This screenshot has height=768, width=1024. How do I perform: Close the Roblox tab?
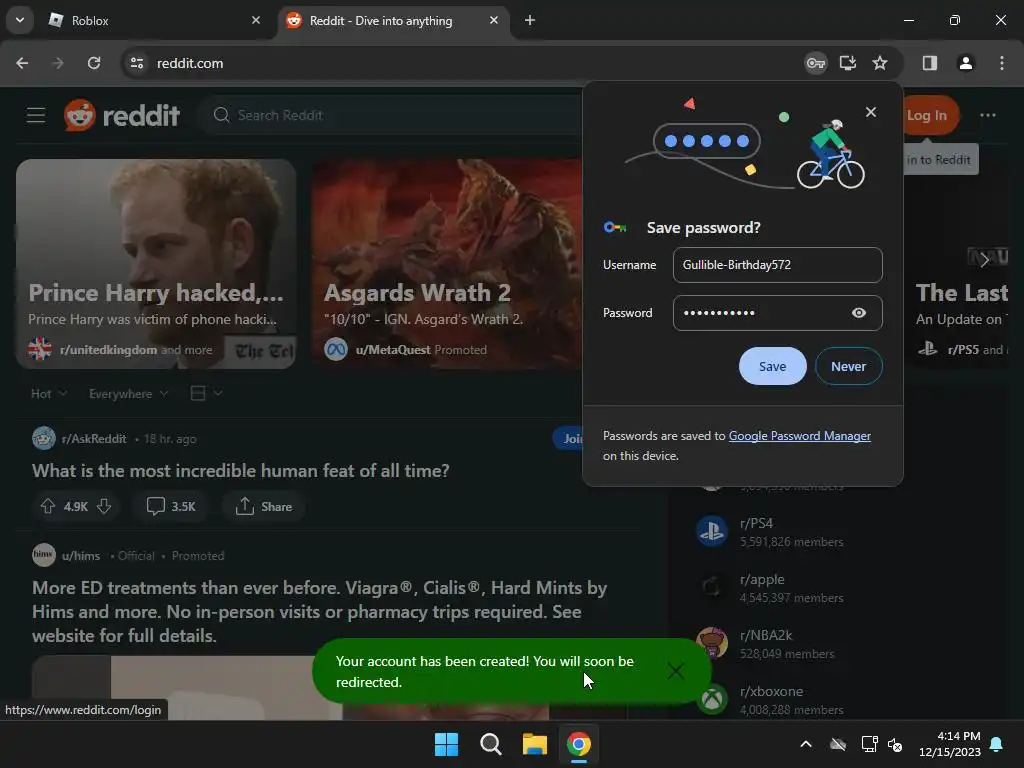click(256, 20)
